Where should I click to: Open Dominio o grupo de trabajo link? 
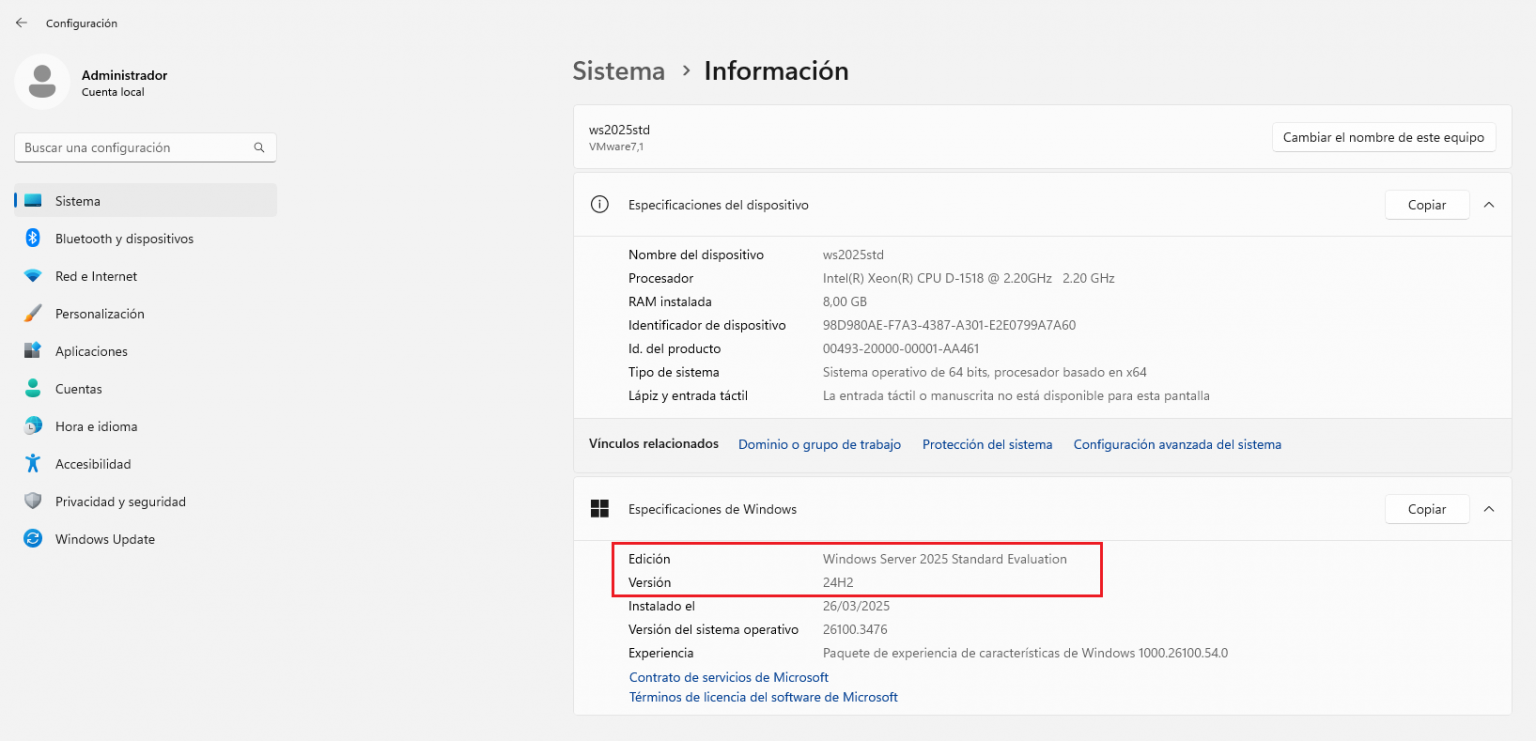point(819,444)
